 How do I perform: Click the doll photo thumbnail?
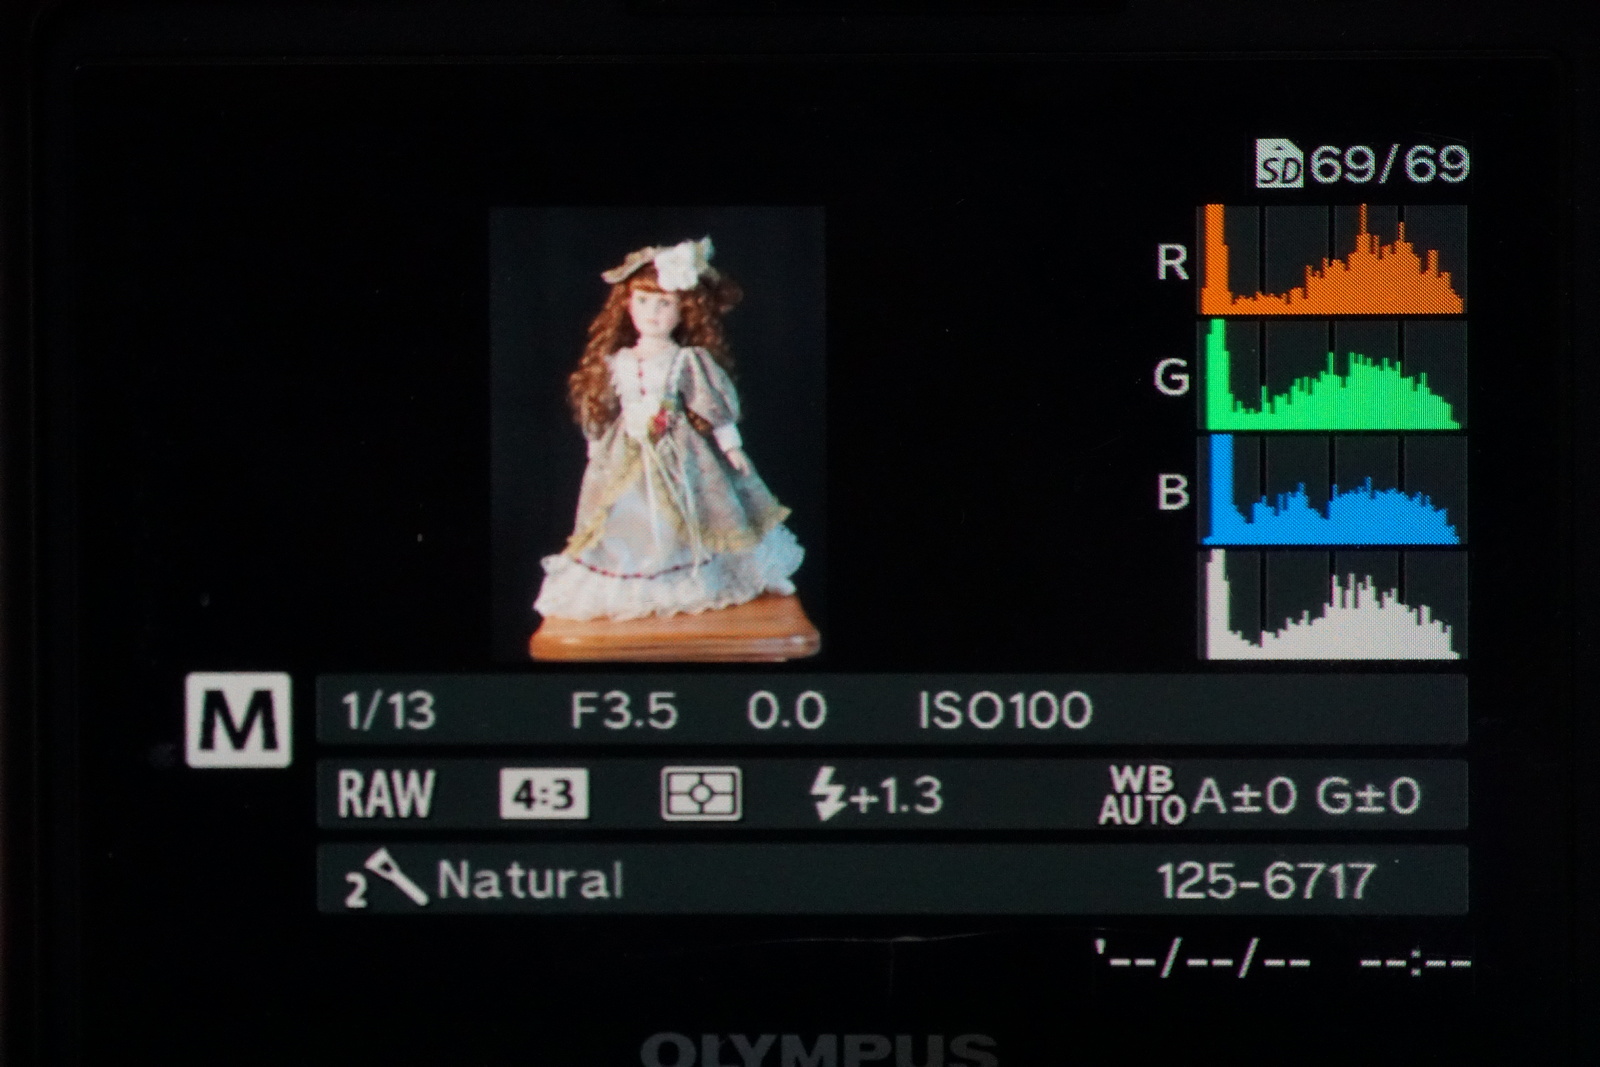coord(658,435)
